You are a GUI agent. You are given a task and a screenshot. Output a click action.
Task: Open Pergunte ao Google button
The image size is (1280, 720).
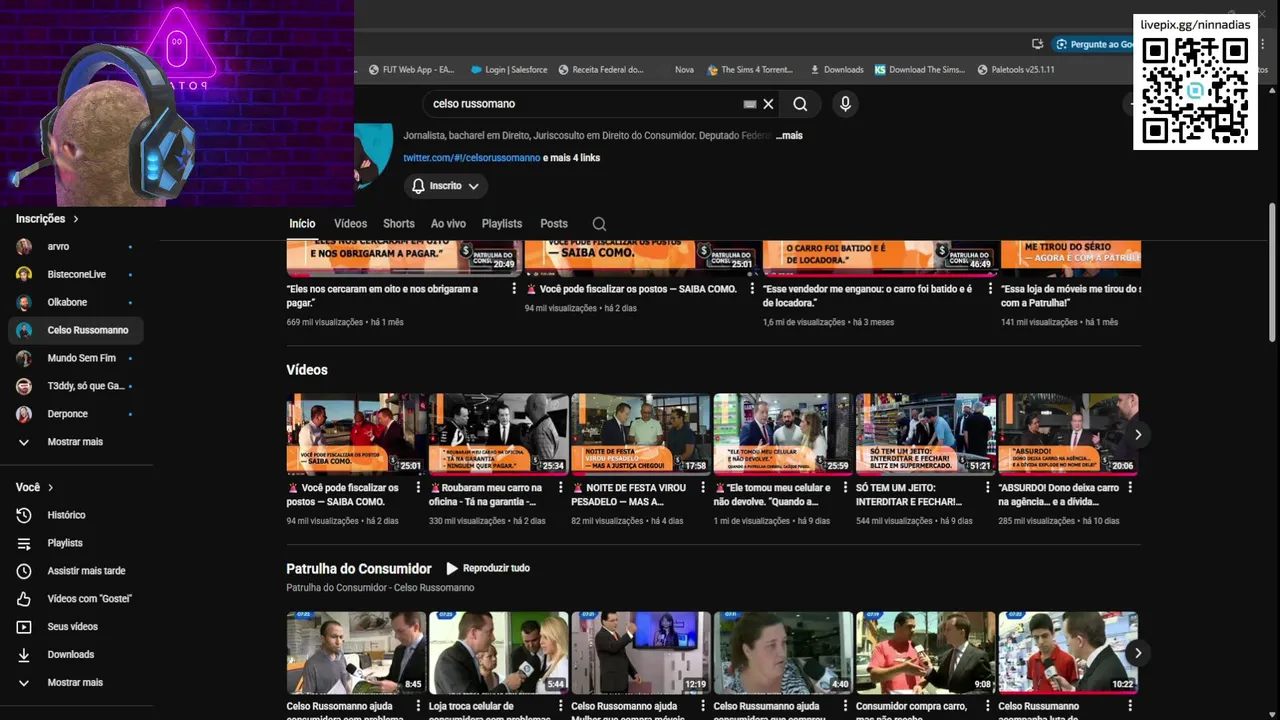[x=1094, y=44]
